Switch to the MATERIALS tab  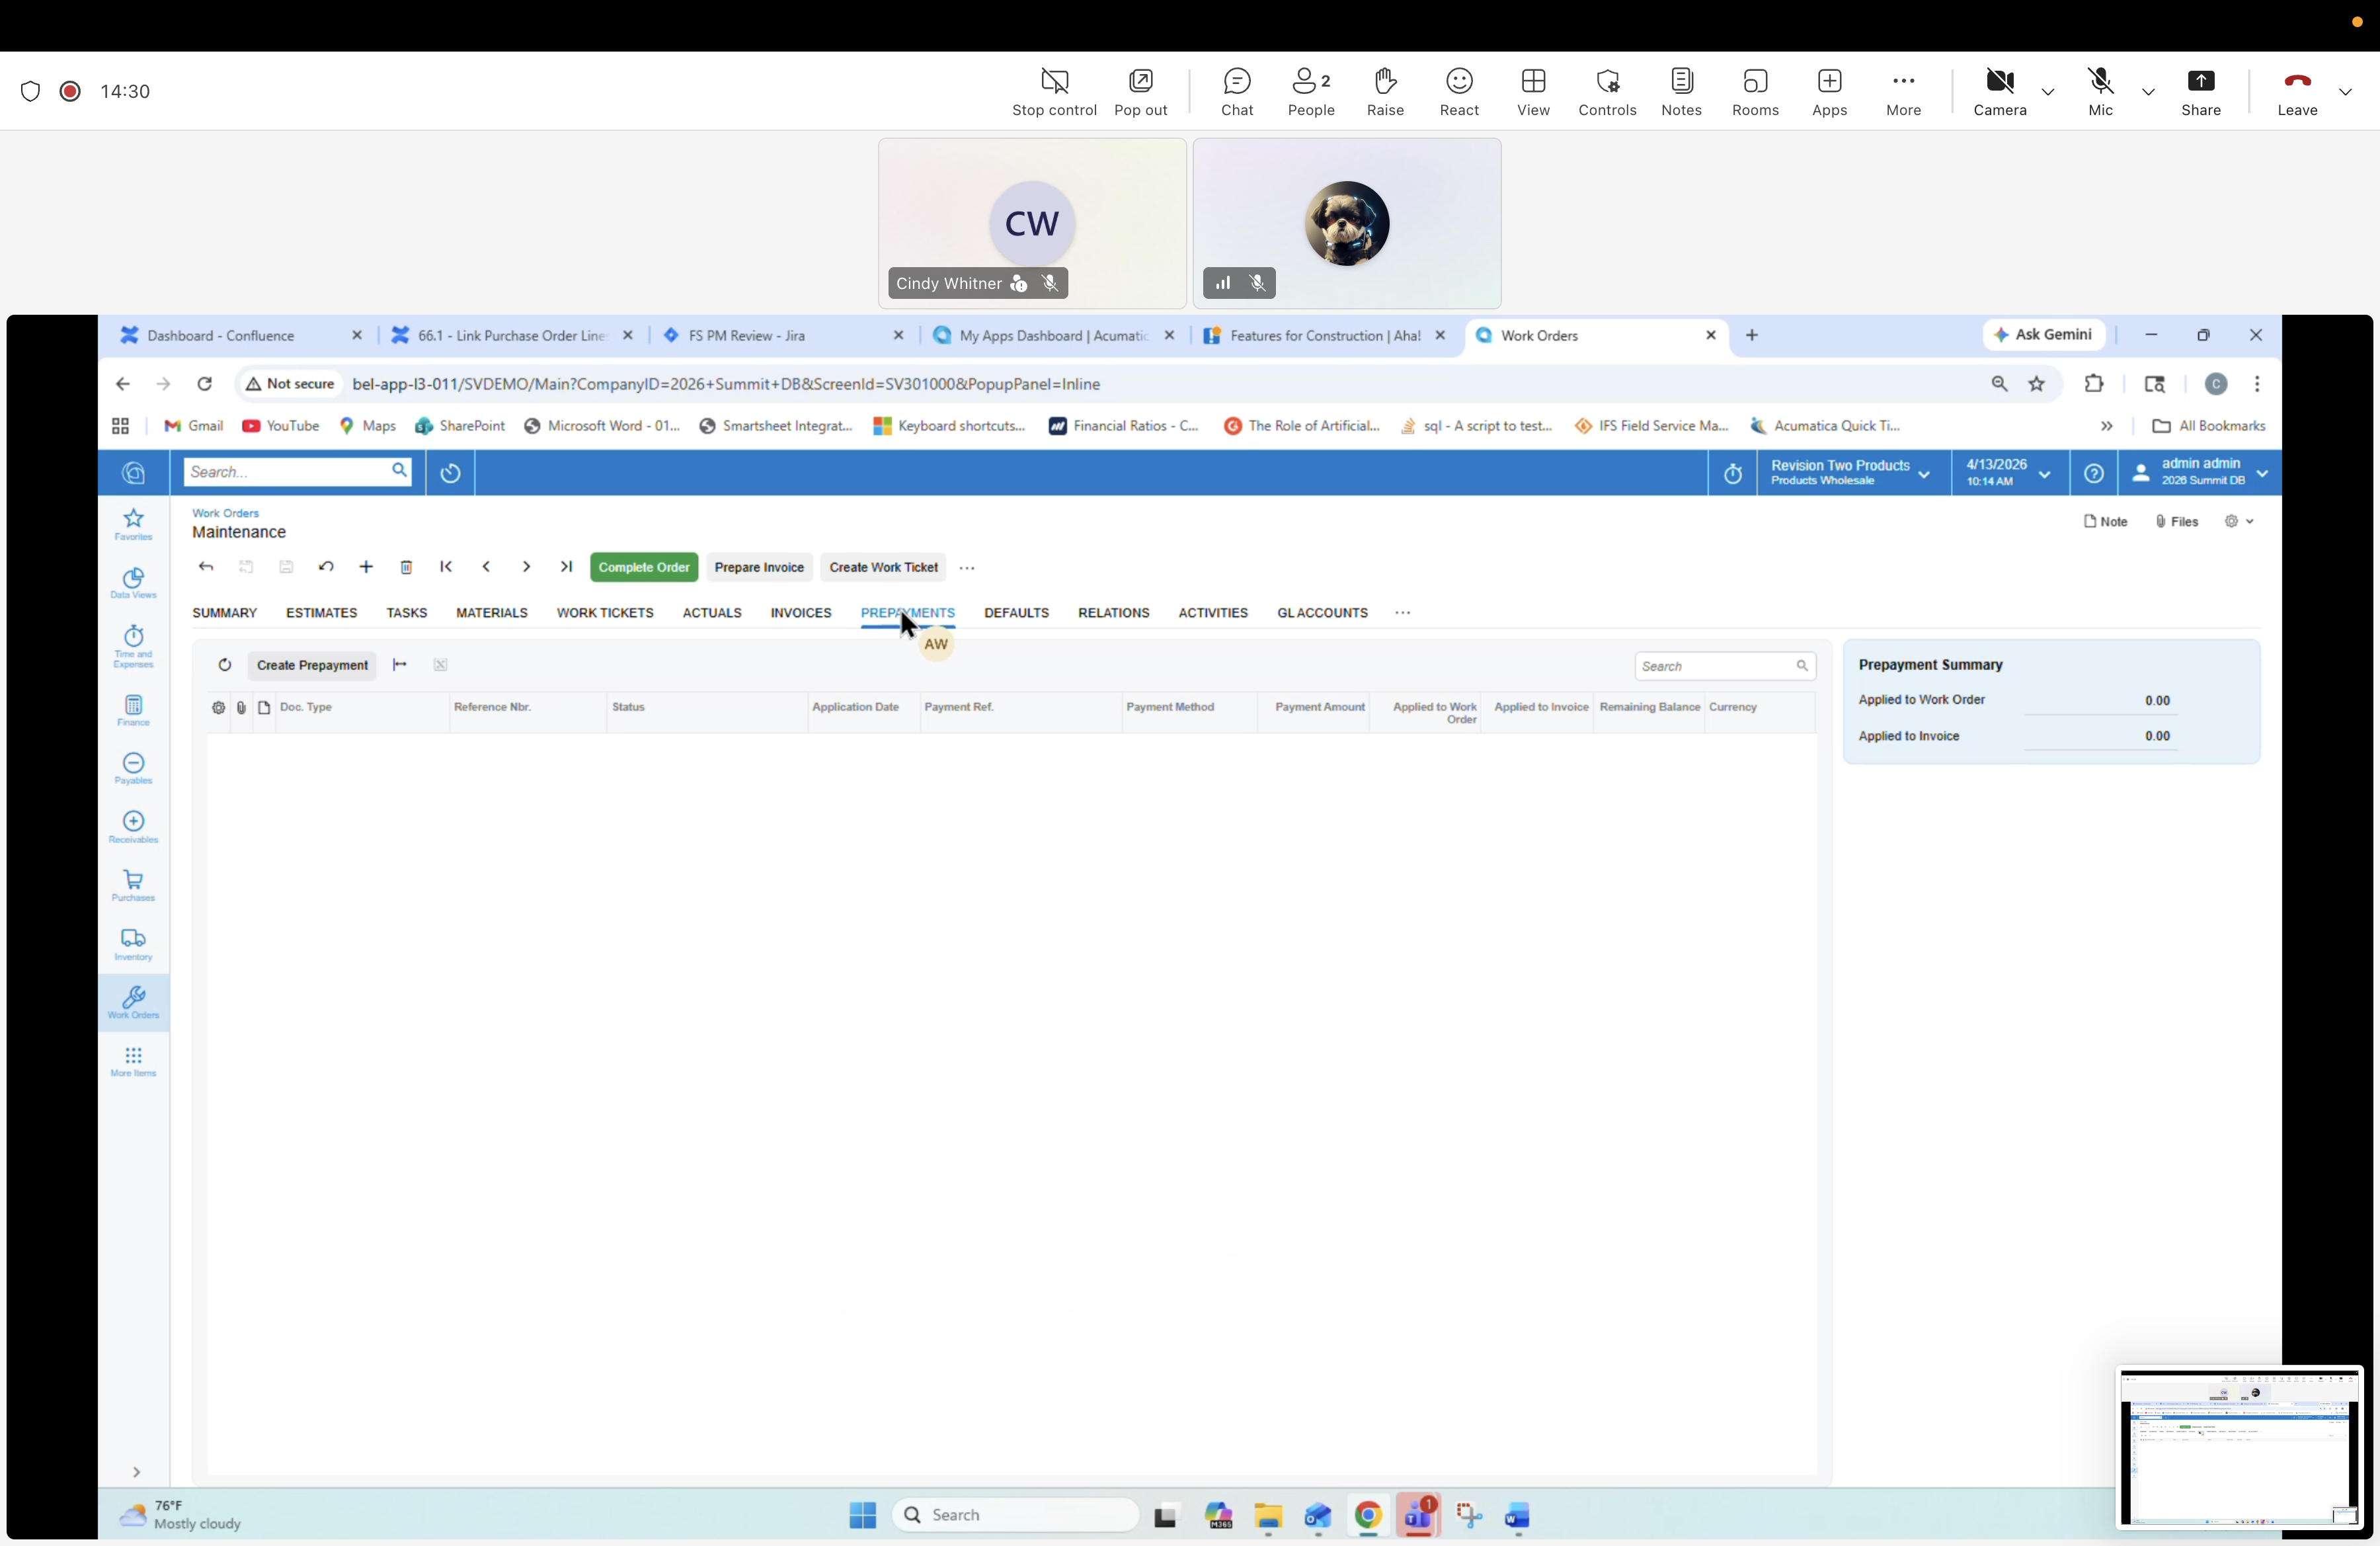[x=491, y=613]
